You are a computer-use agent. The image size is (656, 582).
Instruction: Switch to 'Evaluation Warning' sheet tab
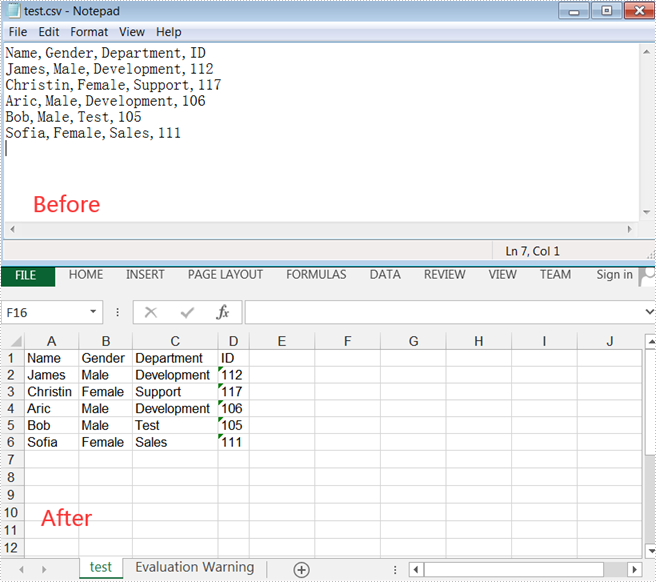(195, 567)
